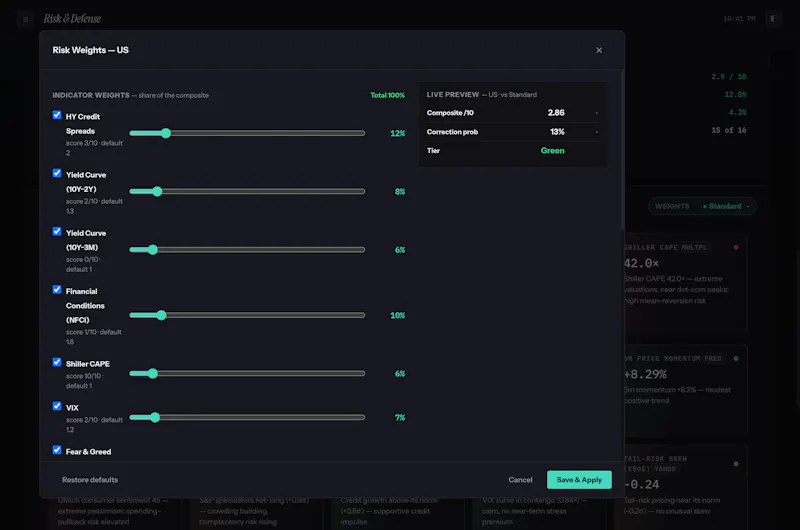Image resolution: width=800 pixels, height=530 pixels.
Task: Toggle the VIX indicator checkbox
Action: (x=57, y=406)
